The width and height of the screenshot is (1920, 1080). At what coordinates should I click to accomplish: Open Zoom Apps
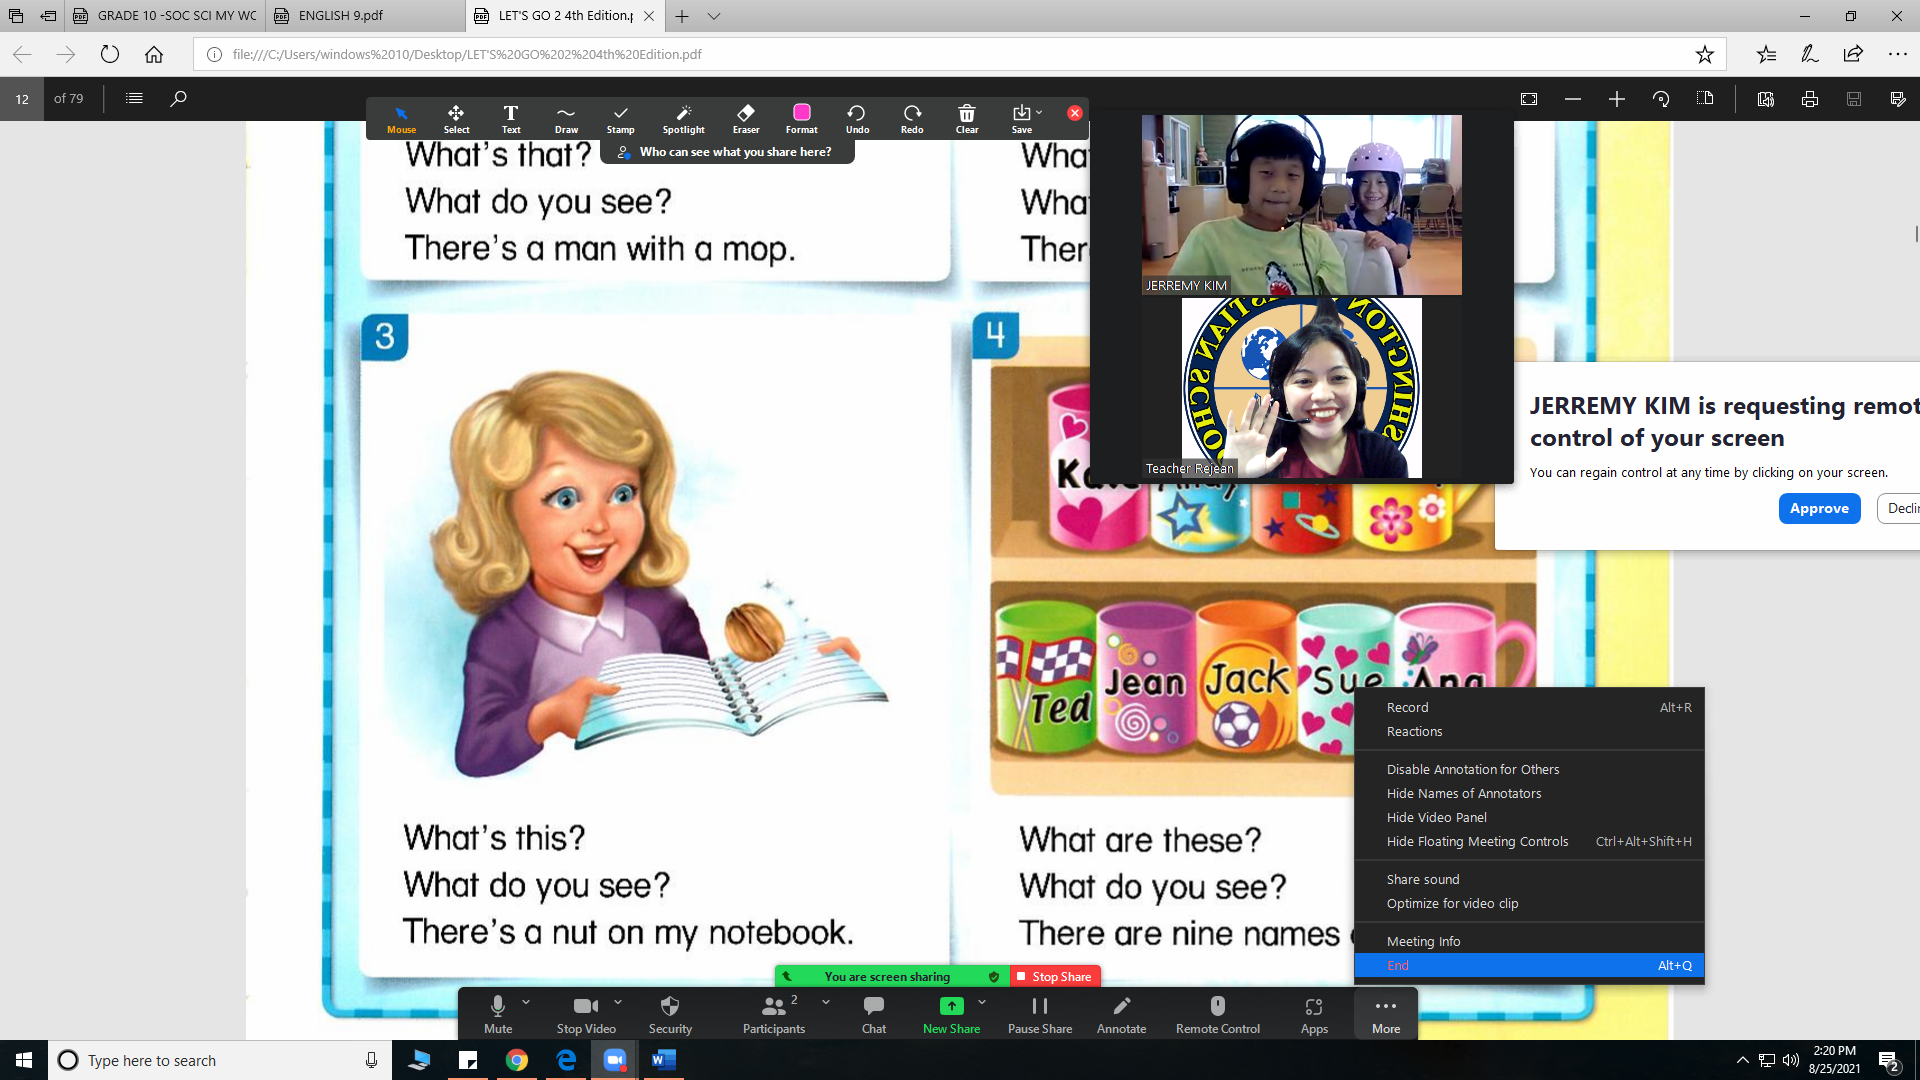[x=1314, y=1014]
